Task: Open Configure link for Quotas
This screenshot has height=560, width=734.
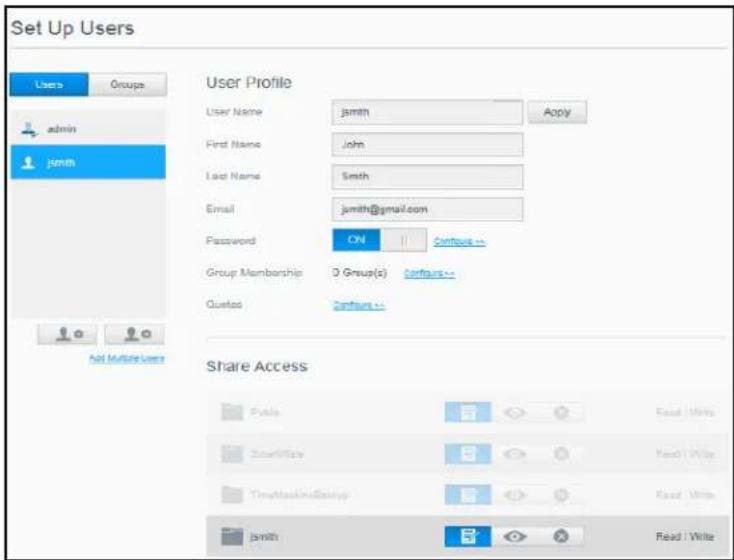Action: pos(359,305)
